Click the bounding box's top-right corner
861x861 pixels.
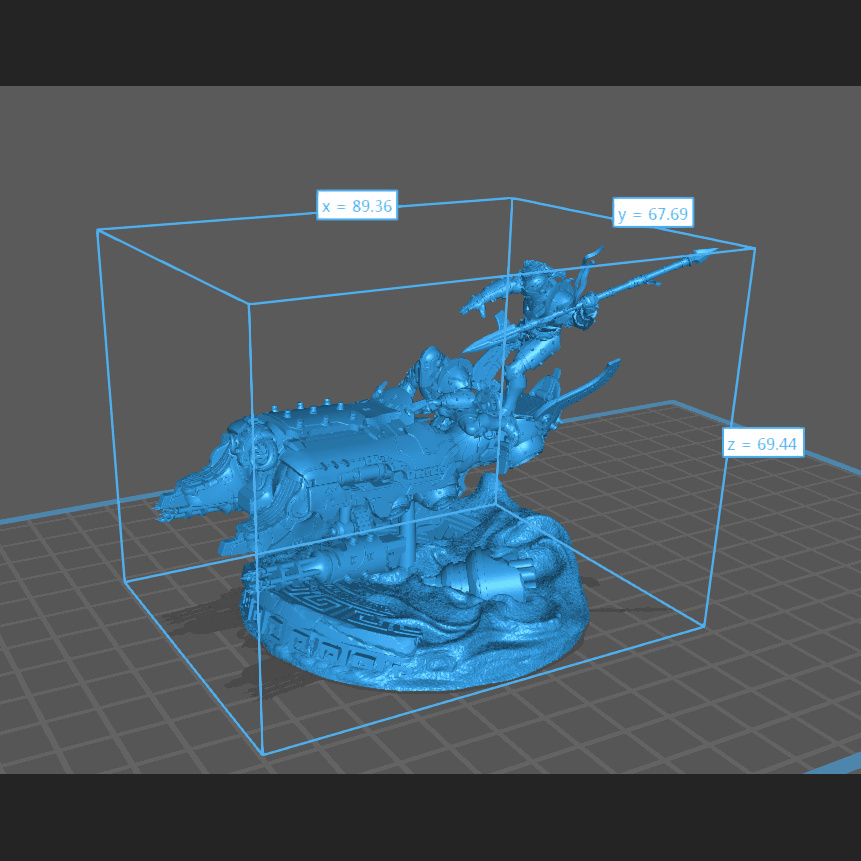[754, 247]
